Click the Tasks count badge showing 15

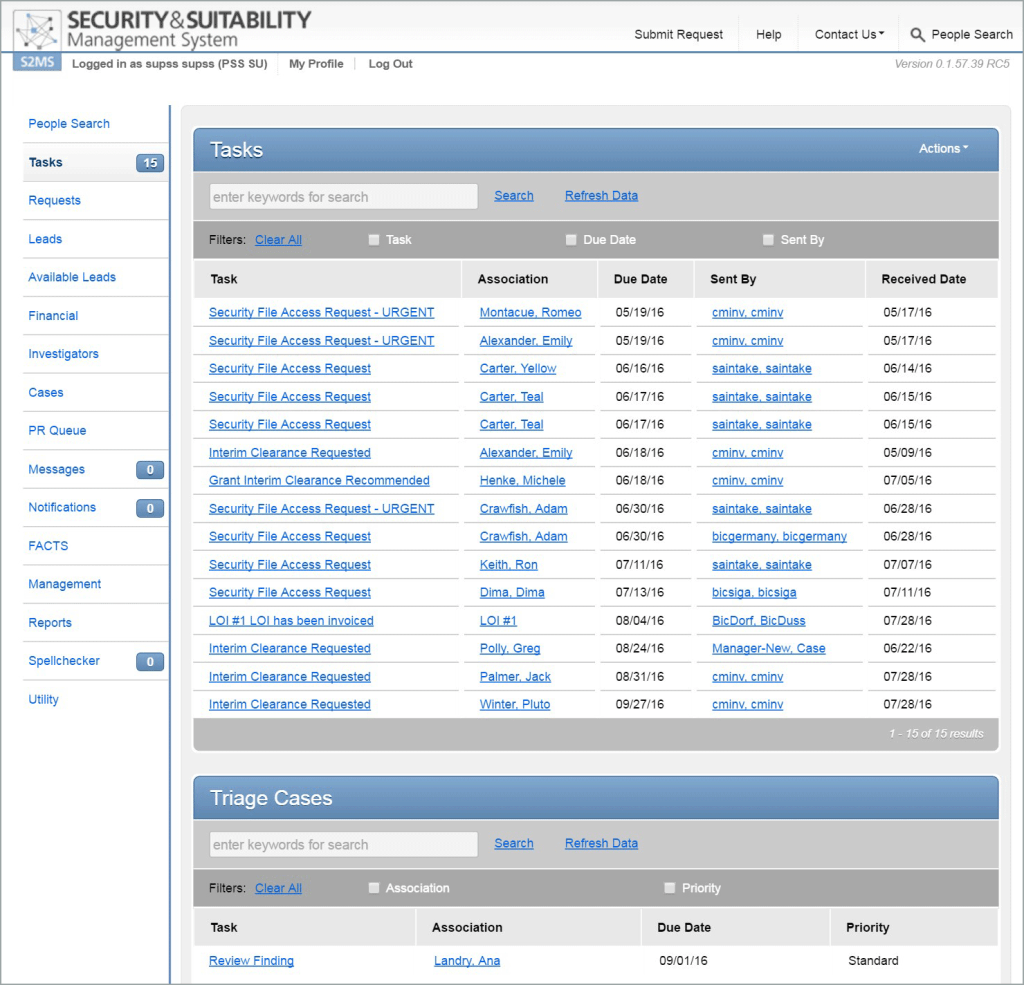point(150,163)
